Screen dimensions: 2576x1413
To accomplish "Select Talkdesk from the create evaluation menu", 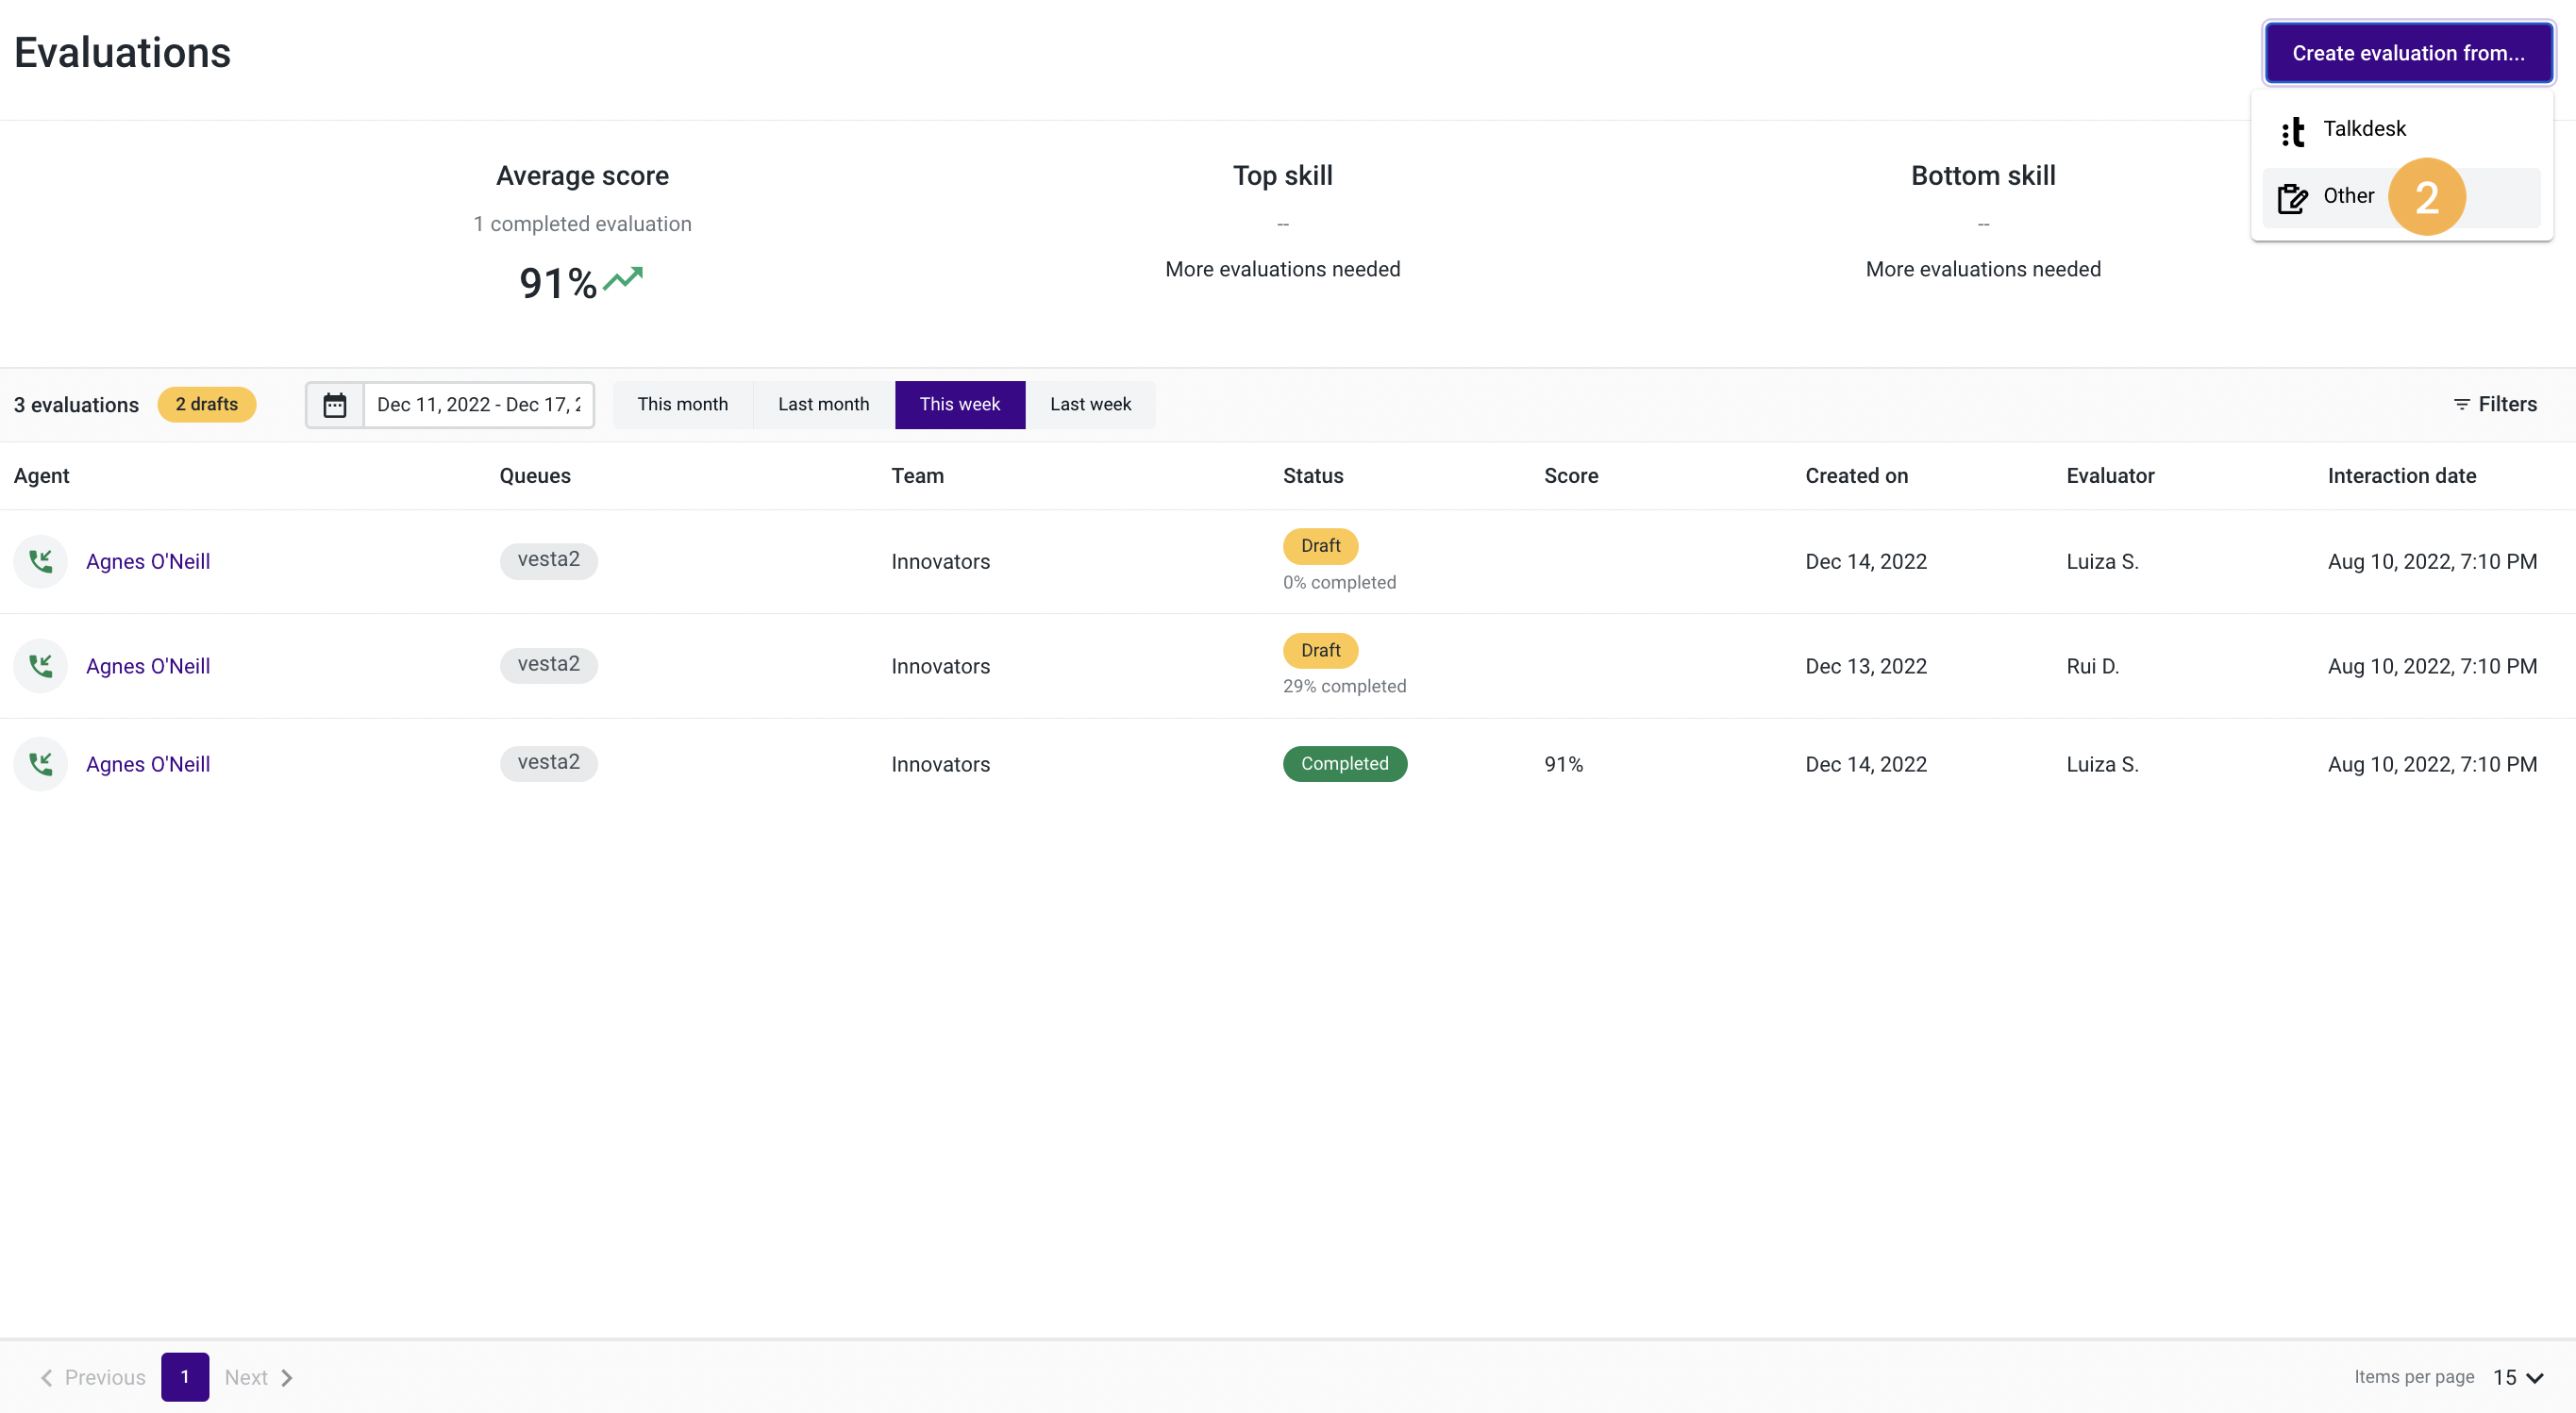I will click(x=2365, y=129).
